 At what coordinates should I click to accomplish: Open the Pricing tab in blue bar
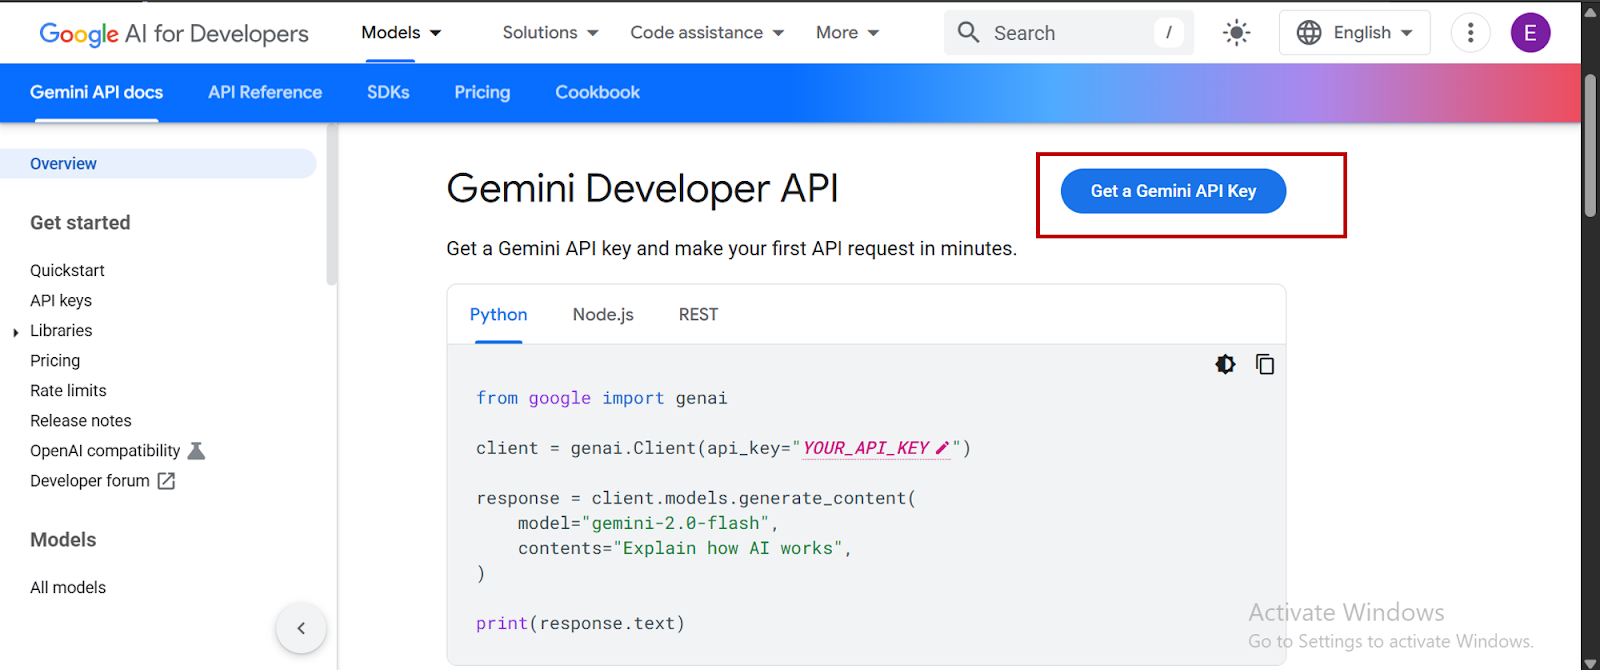click(482, 92)
